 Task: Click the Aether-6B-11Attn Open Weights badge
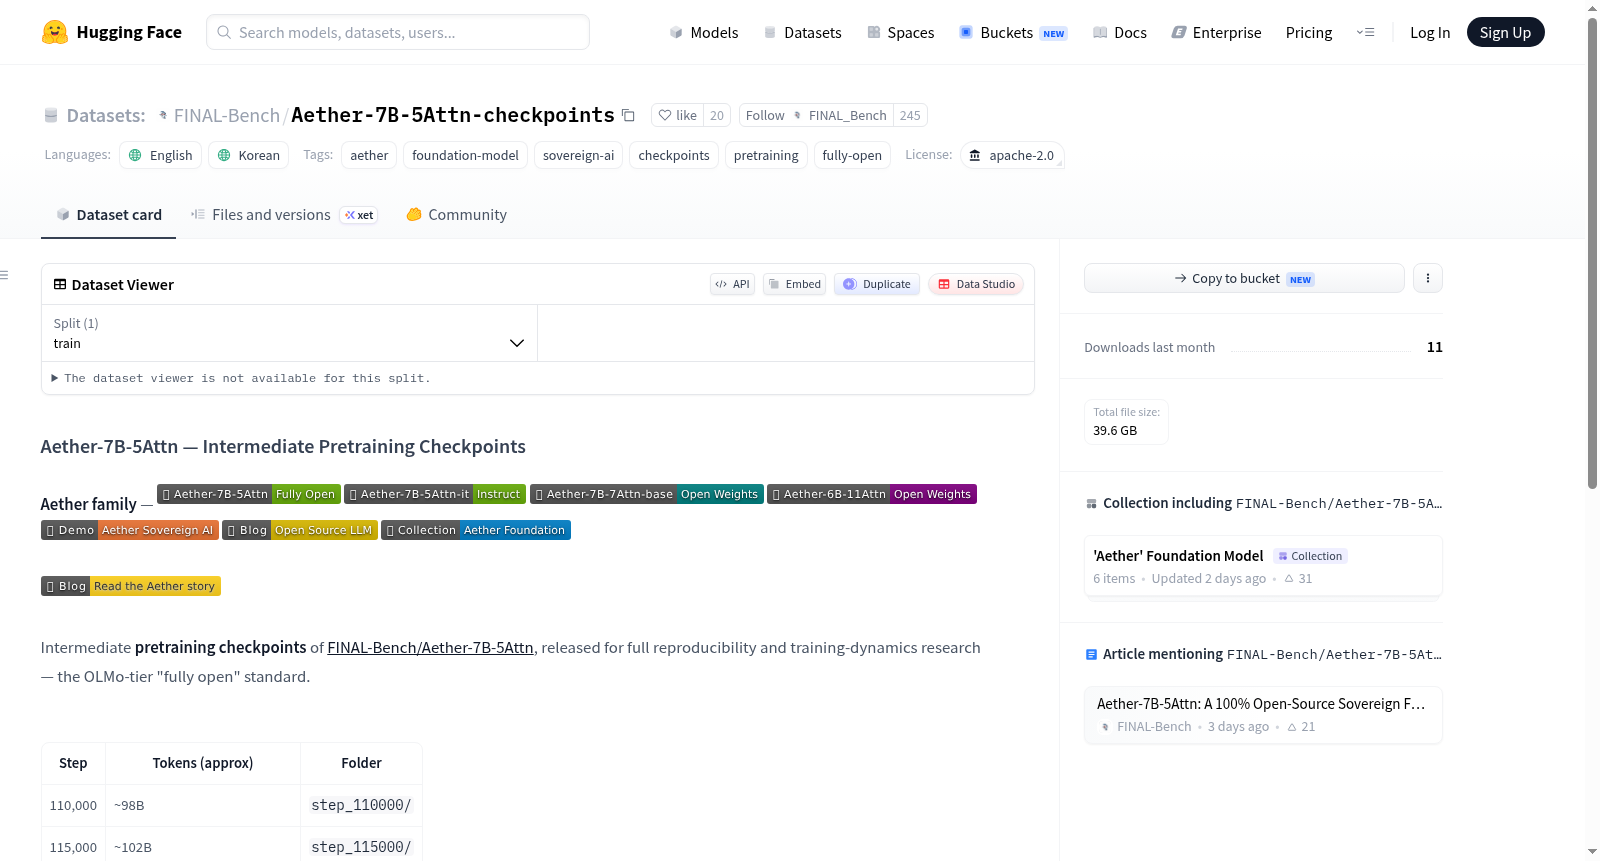[x=872, y=494]
